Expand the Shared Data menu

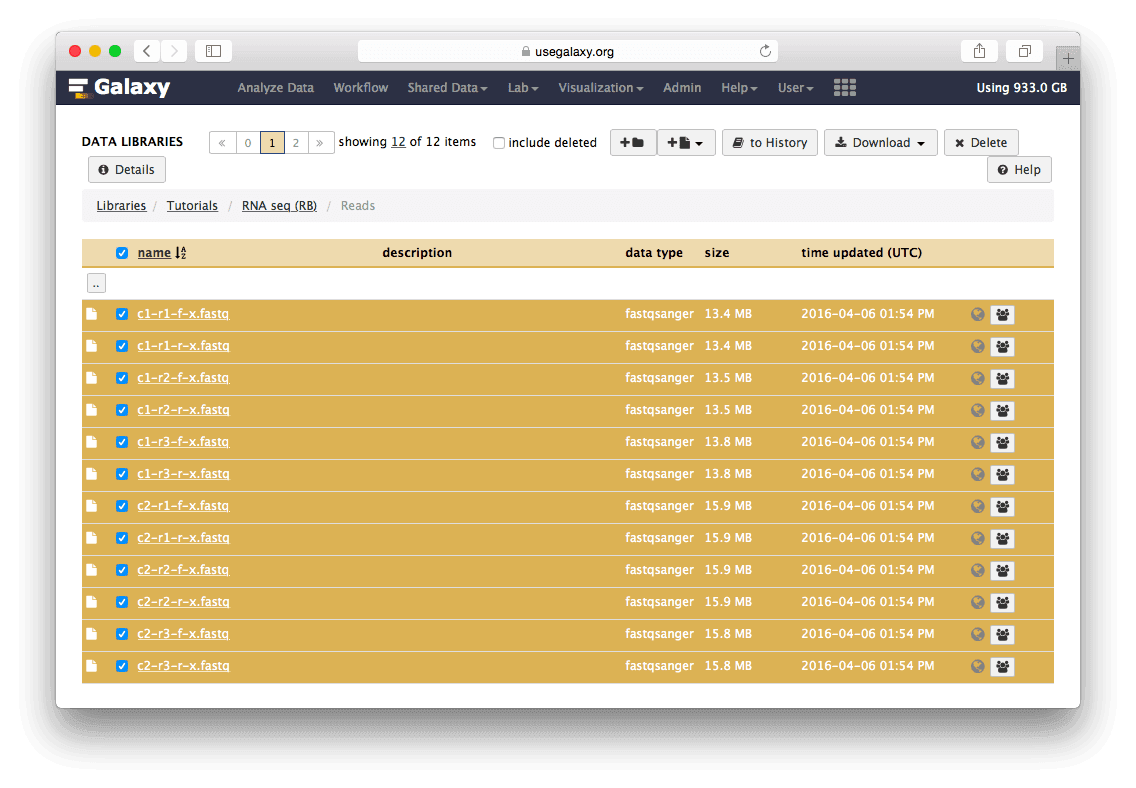tap(447, 88)
